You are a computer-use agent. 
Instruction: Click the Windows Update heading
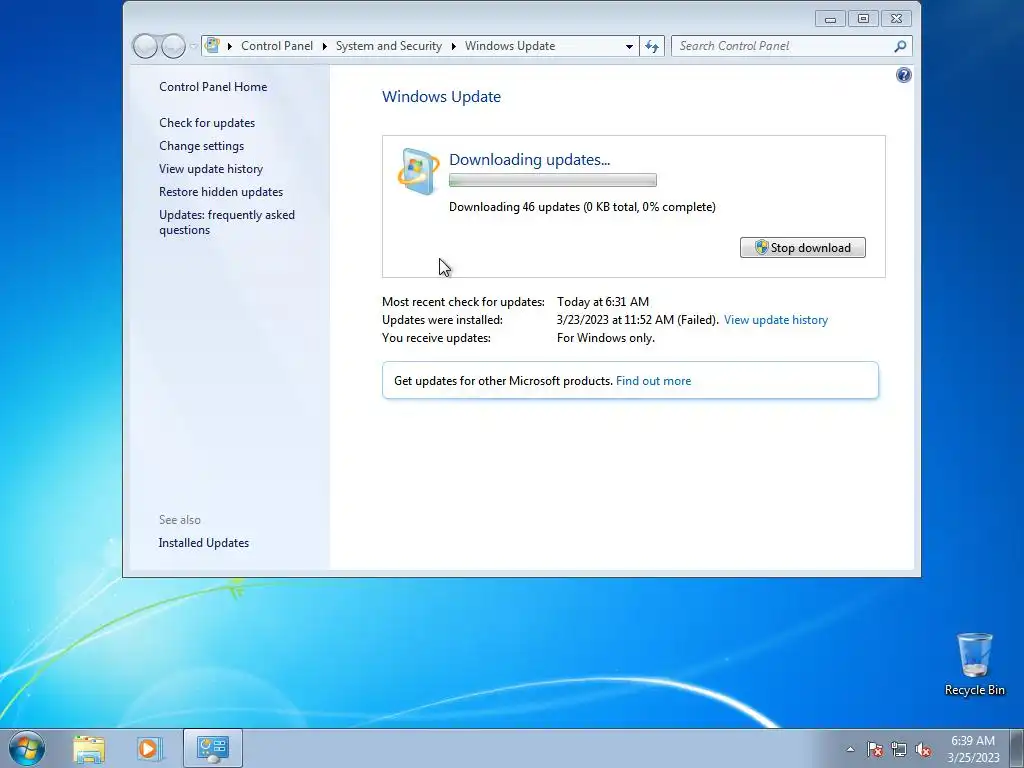click(x=441, y=97)
